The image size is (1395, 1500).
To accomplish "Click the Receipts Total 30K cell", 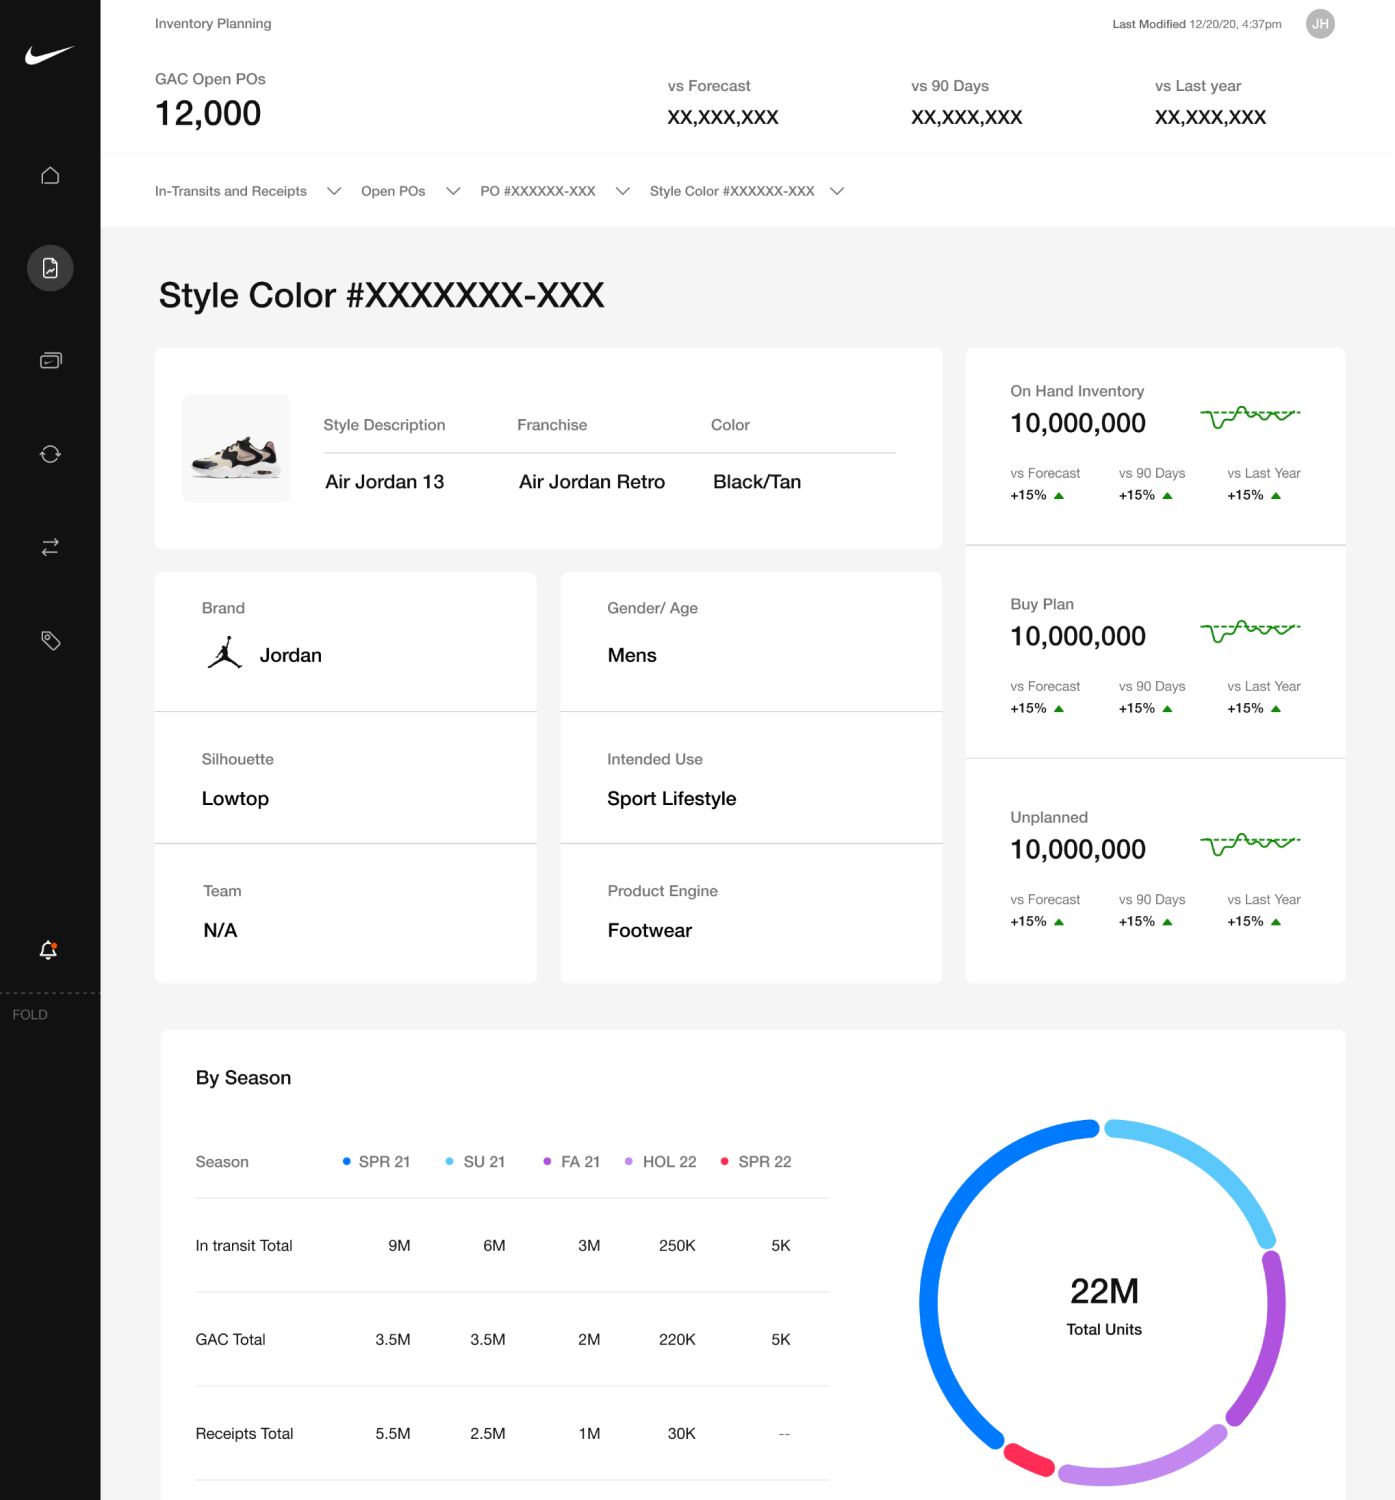I will (x=681, y=1433).
